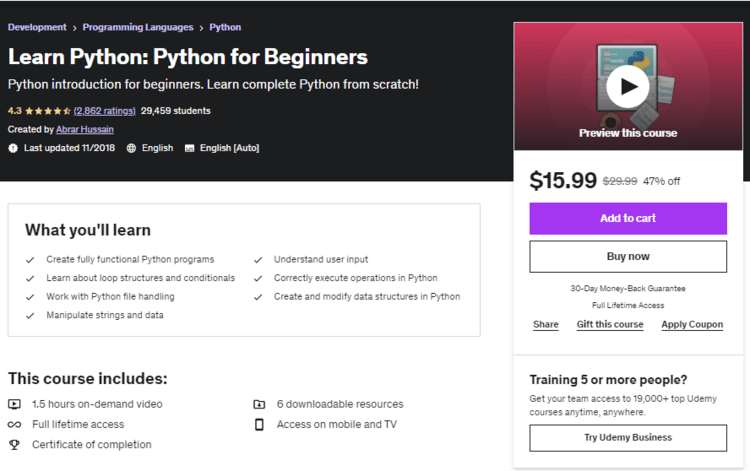Click 30-Day Money-Back Guarantee text
The width and height of the screenshot is (750, 471).
tap(628, 288)
